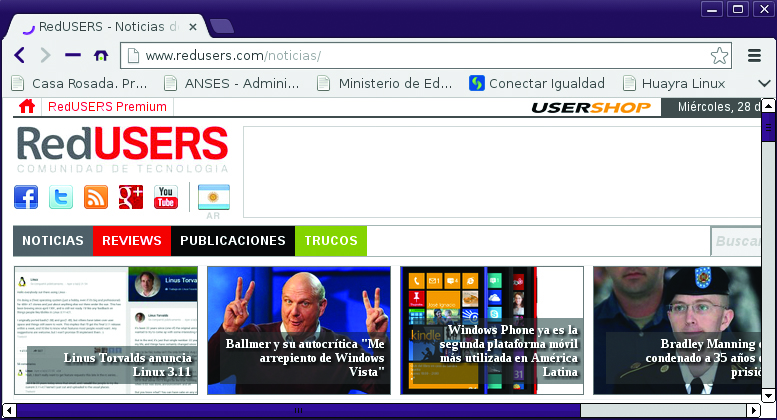Open the RedUSERS Twitter icon
This screenshot has width=777, height=420.
coord(61,197)
